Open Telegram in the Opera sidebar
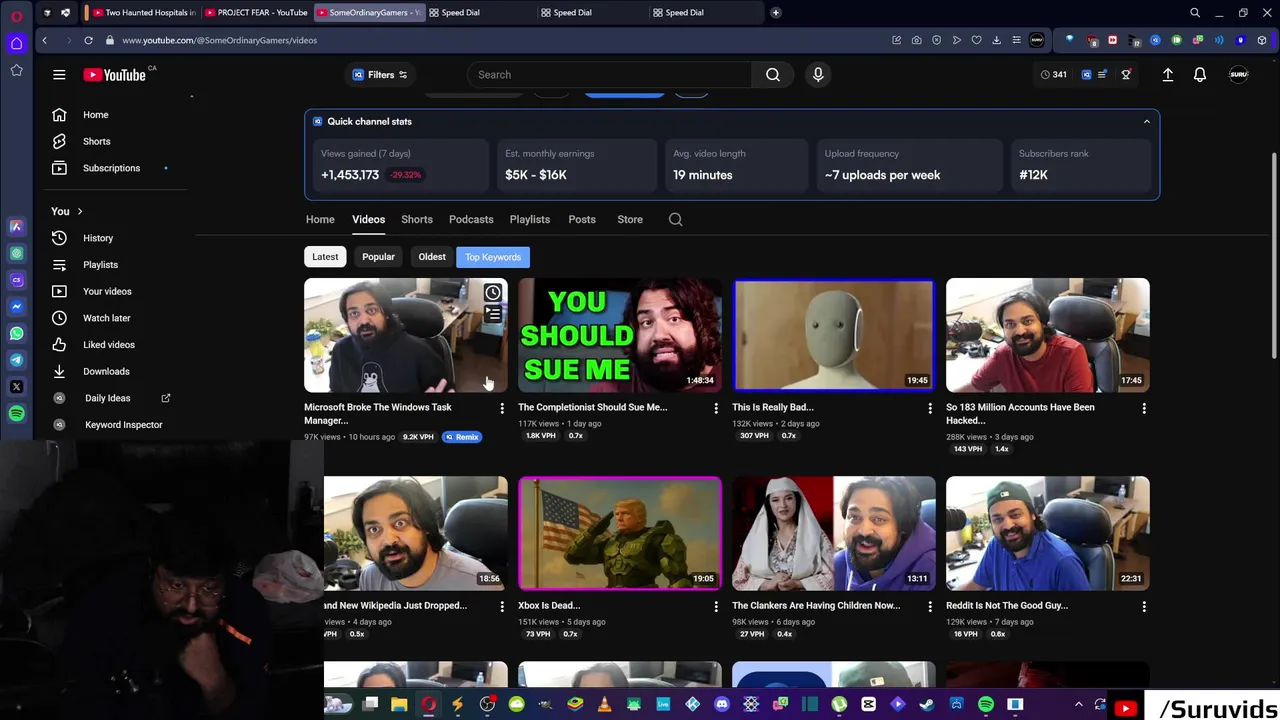The height and width of the screenshot is (720, 1280). tap(16, 360)
